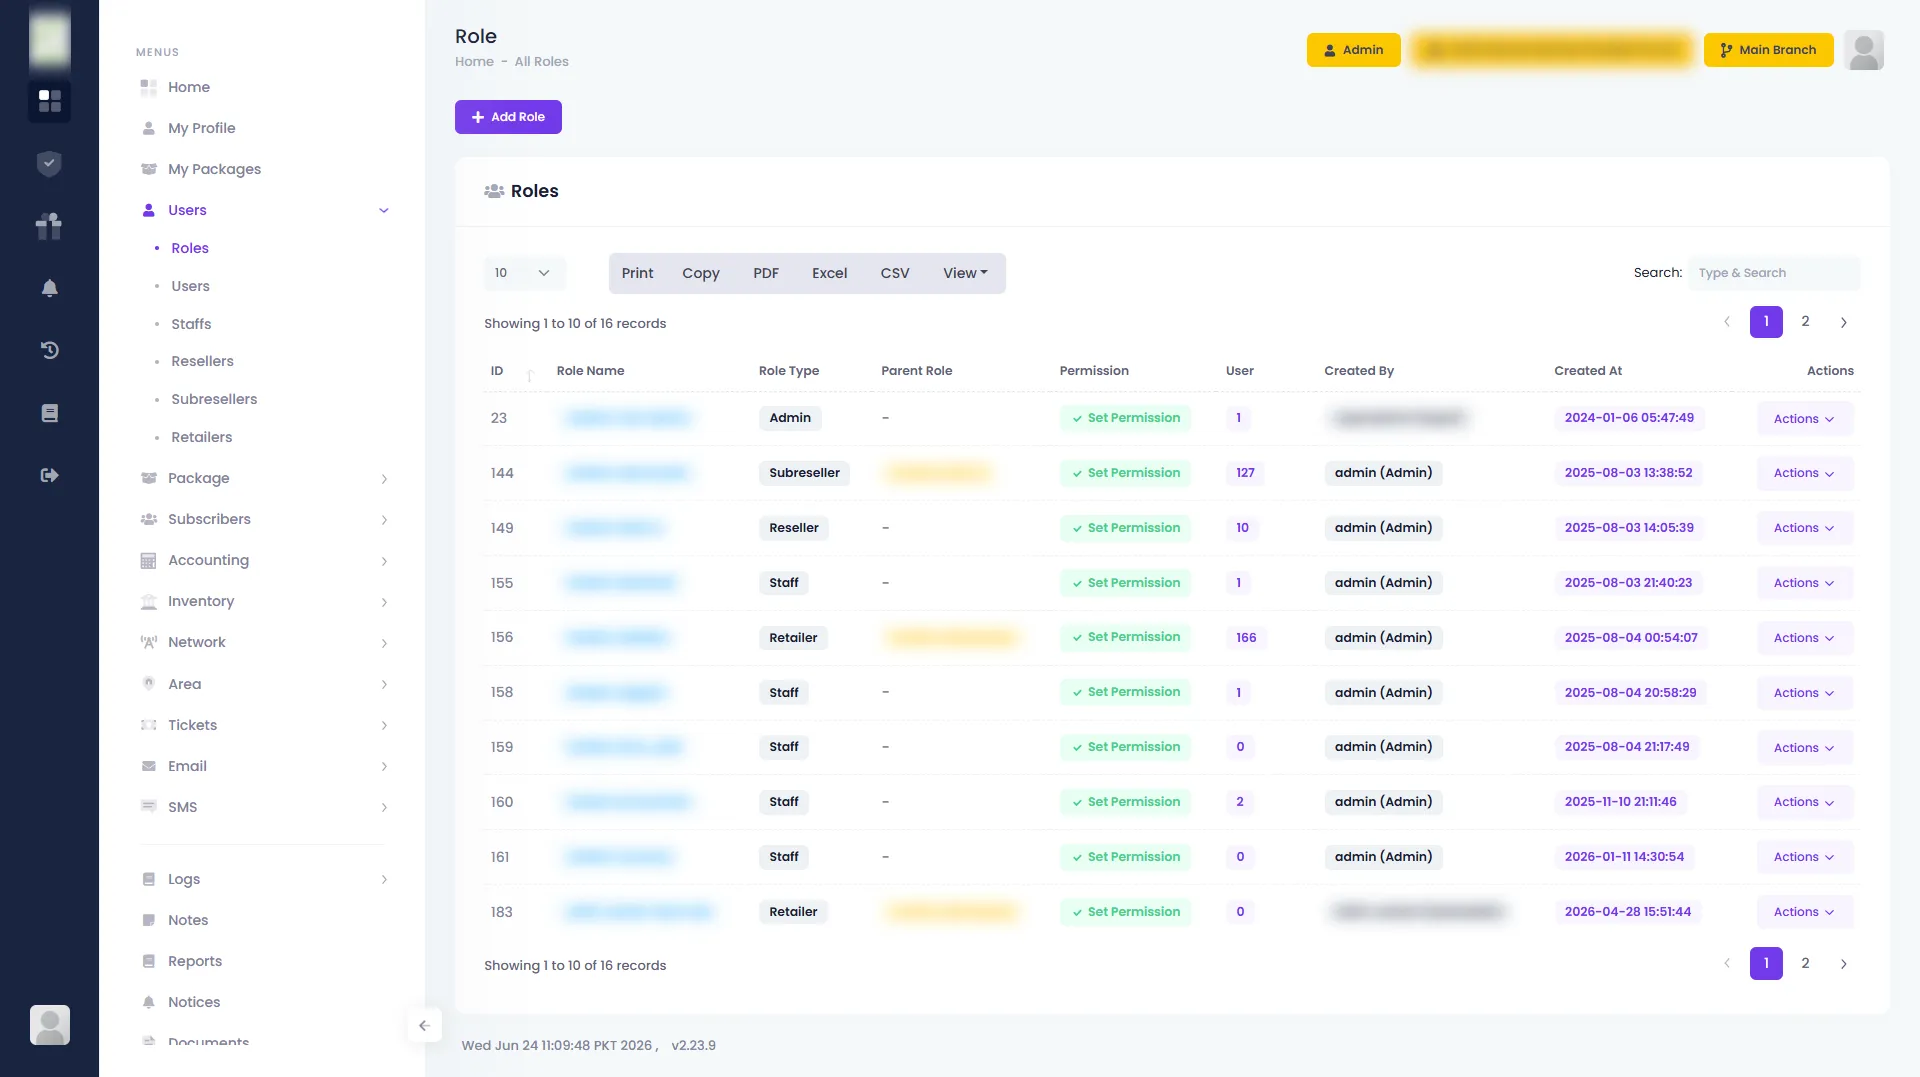Click the PDF export button

coord(766,273)
